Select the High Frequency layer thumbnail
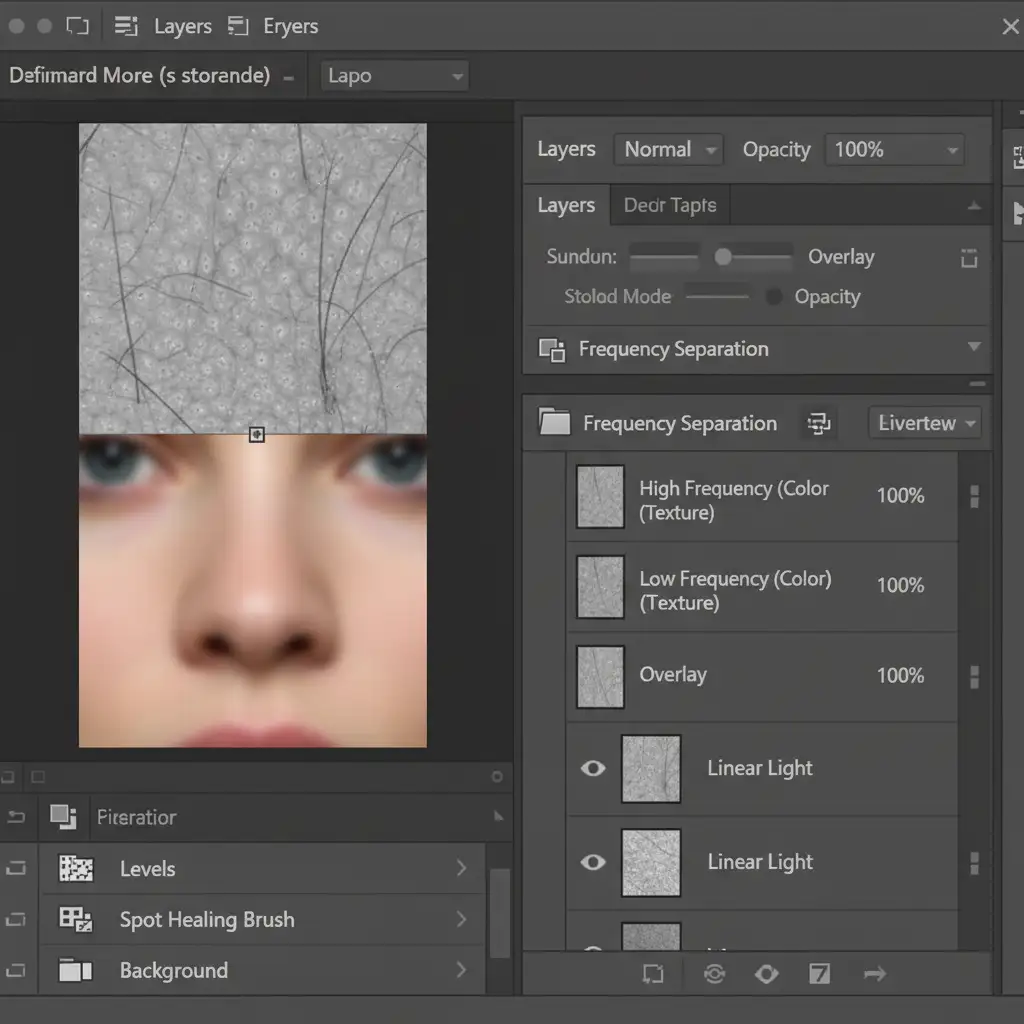Screen dimensions: 1024x1024 pos(600,497)
